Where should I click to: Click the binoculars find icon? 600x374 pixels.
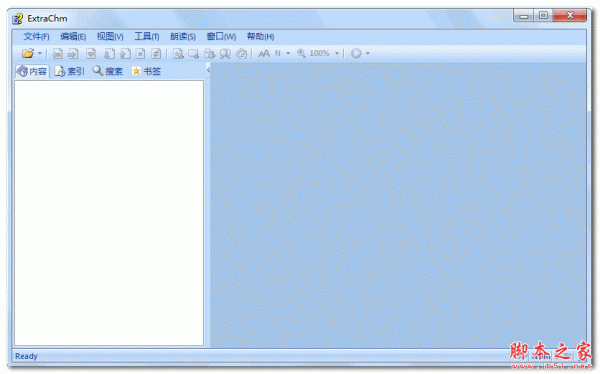coord(225,54)
